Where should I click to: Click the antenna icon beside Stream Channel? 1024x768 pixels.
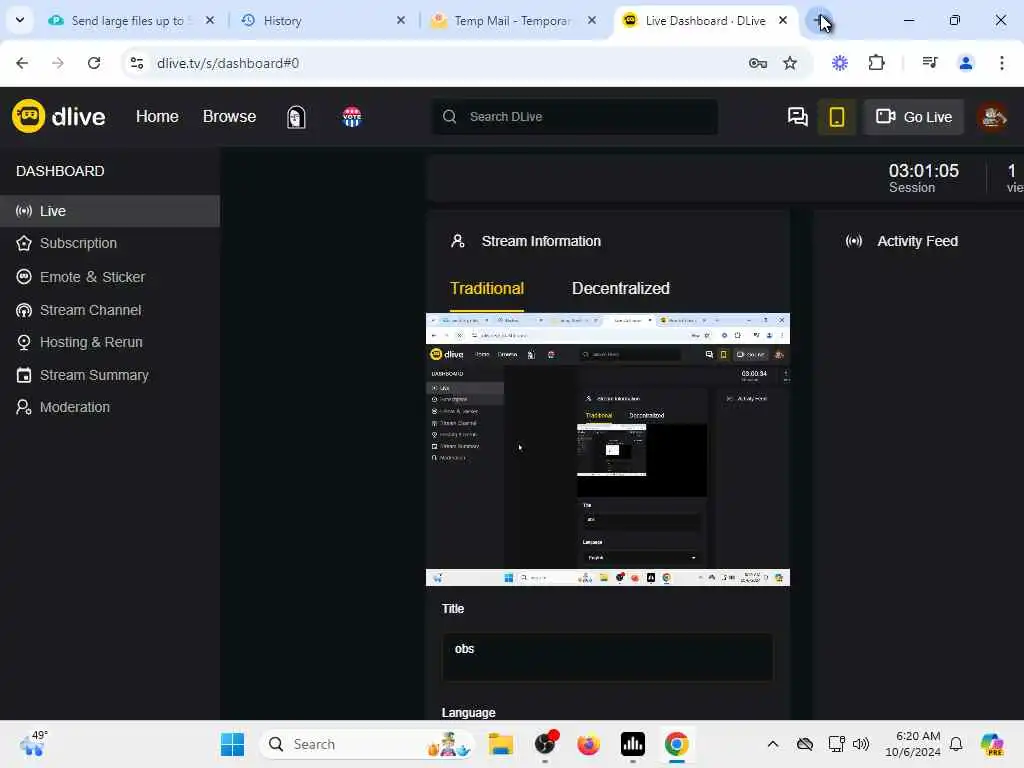click(24, 310)
